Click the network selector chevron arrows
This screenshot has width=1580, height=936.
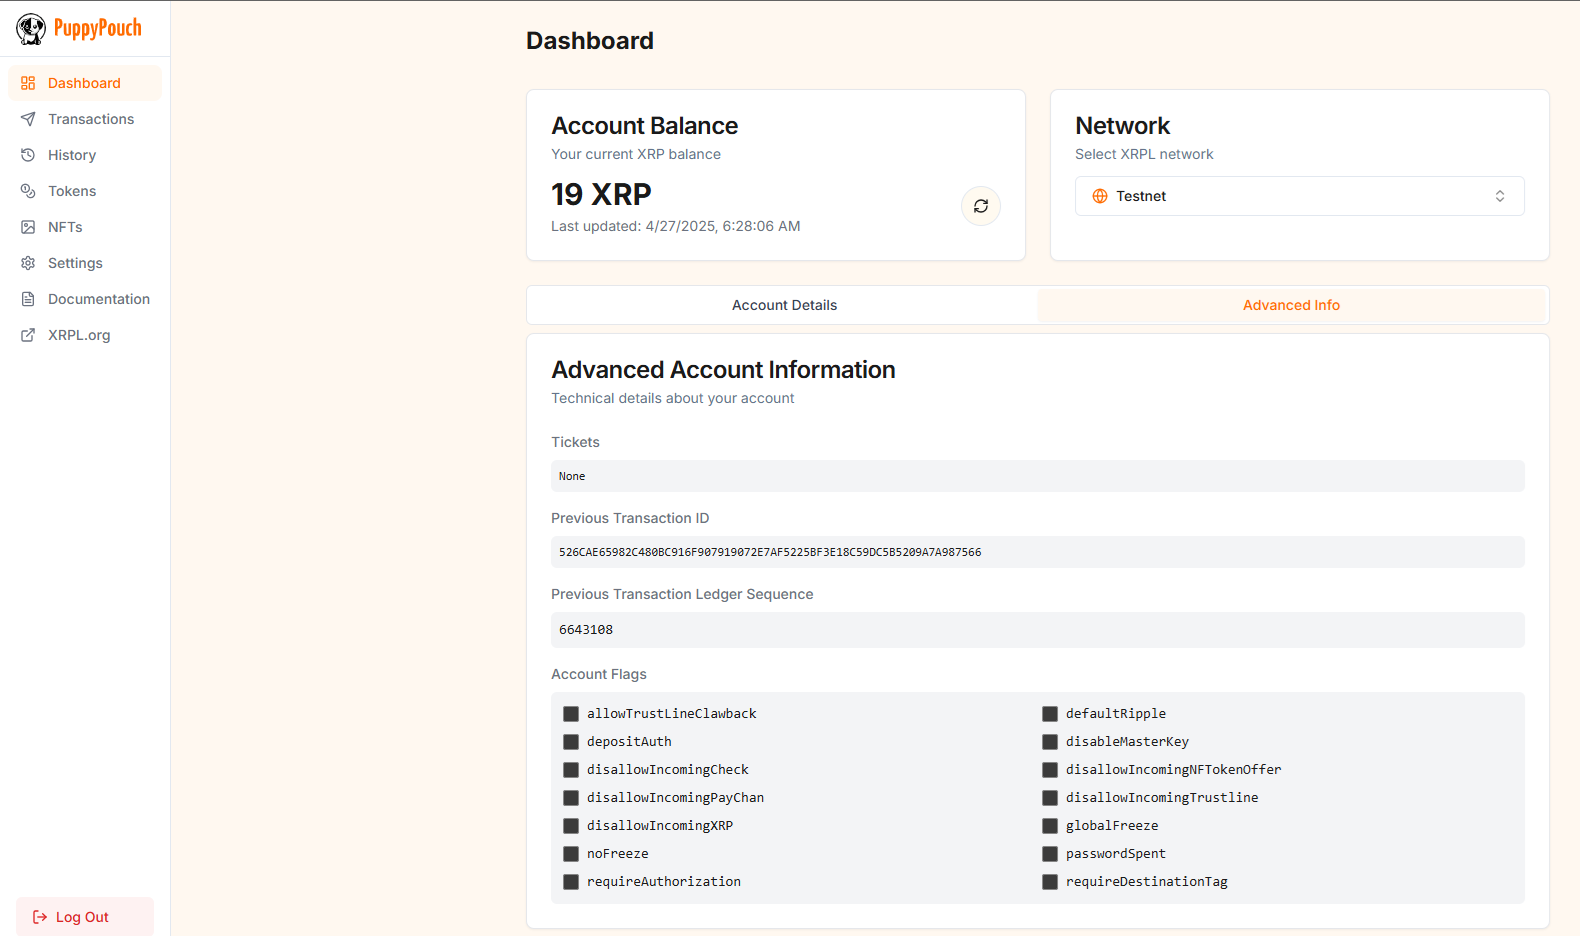1500,196
